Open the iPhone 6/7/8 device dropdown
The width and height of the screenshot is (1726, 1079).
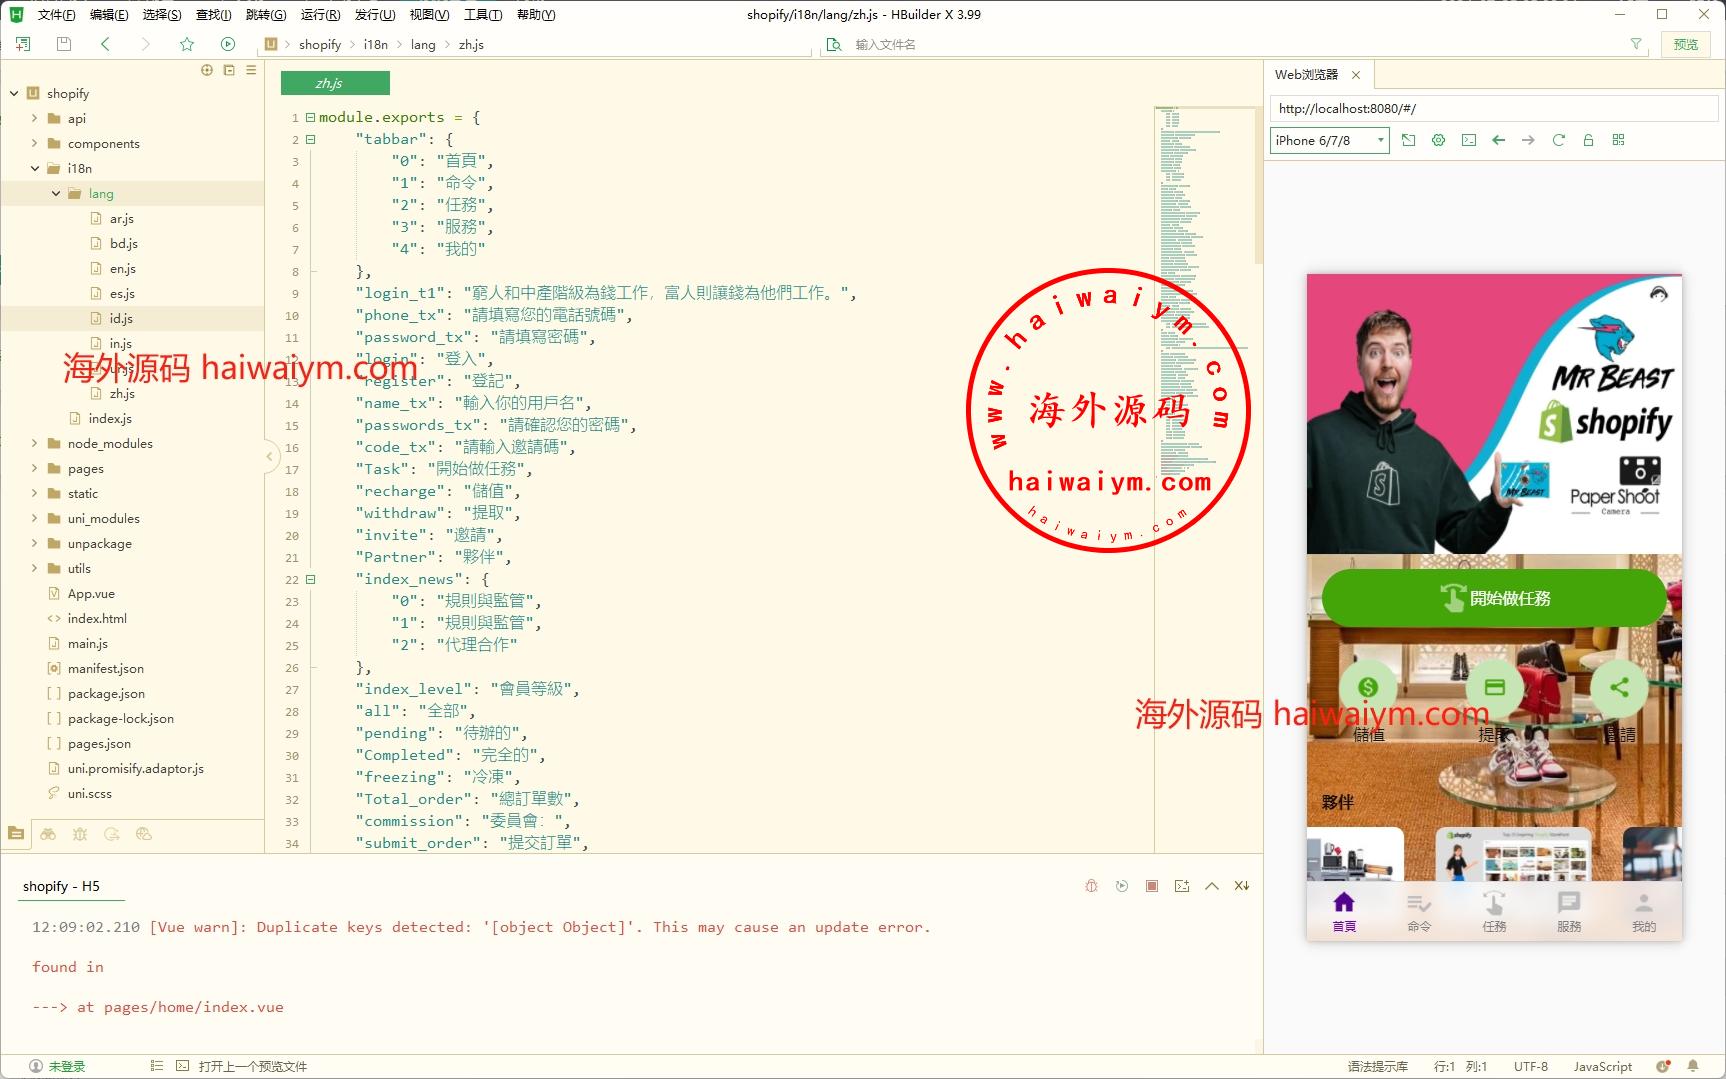(1329, 140)
